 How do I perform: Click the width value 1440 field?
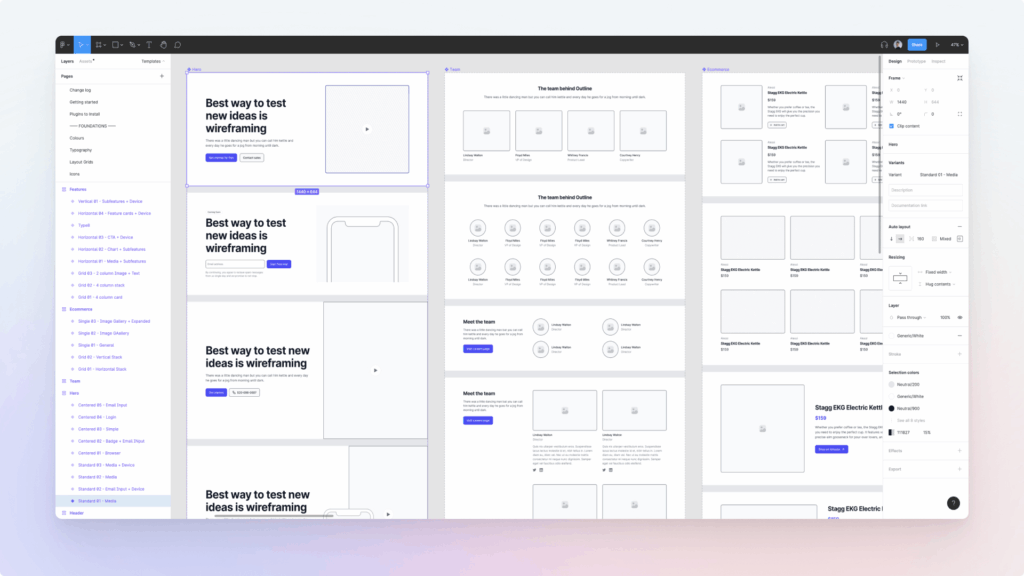point(902,103)
